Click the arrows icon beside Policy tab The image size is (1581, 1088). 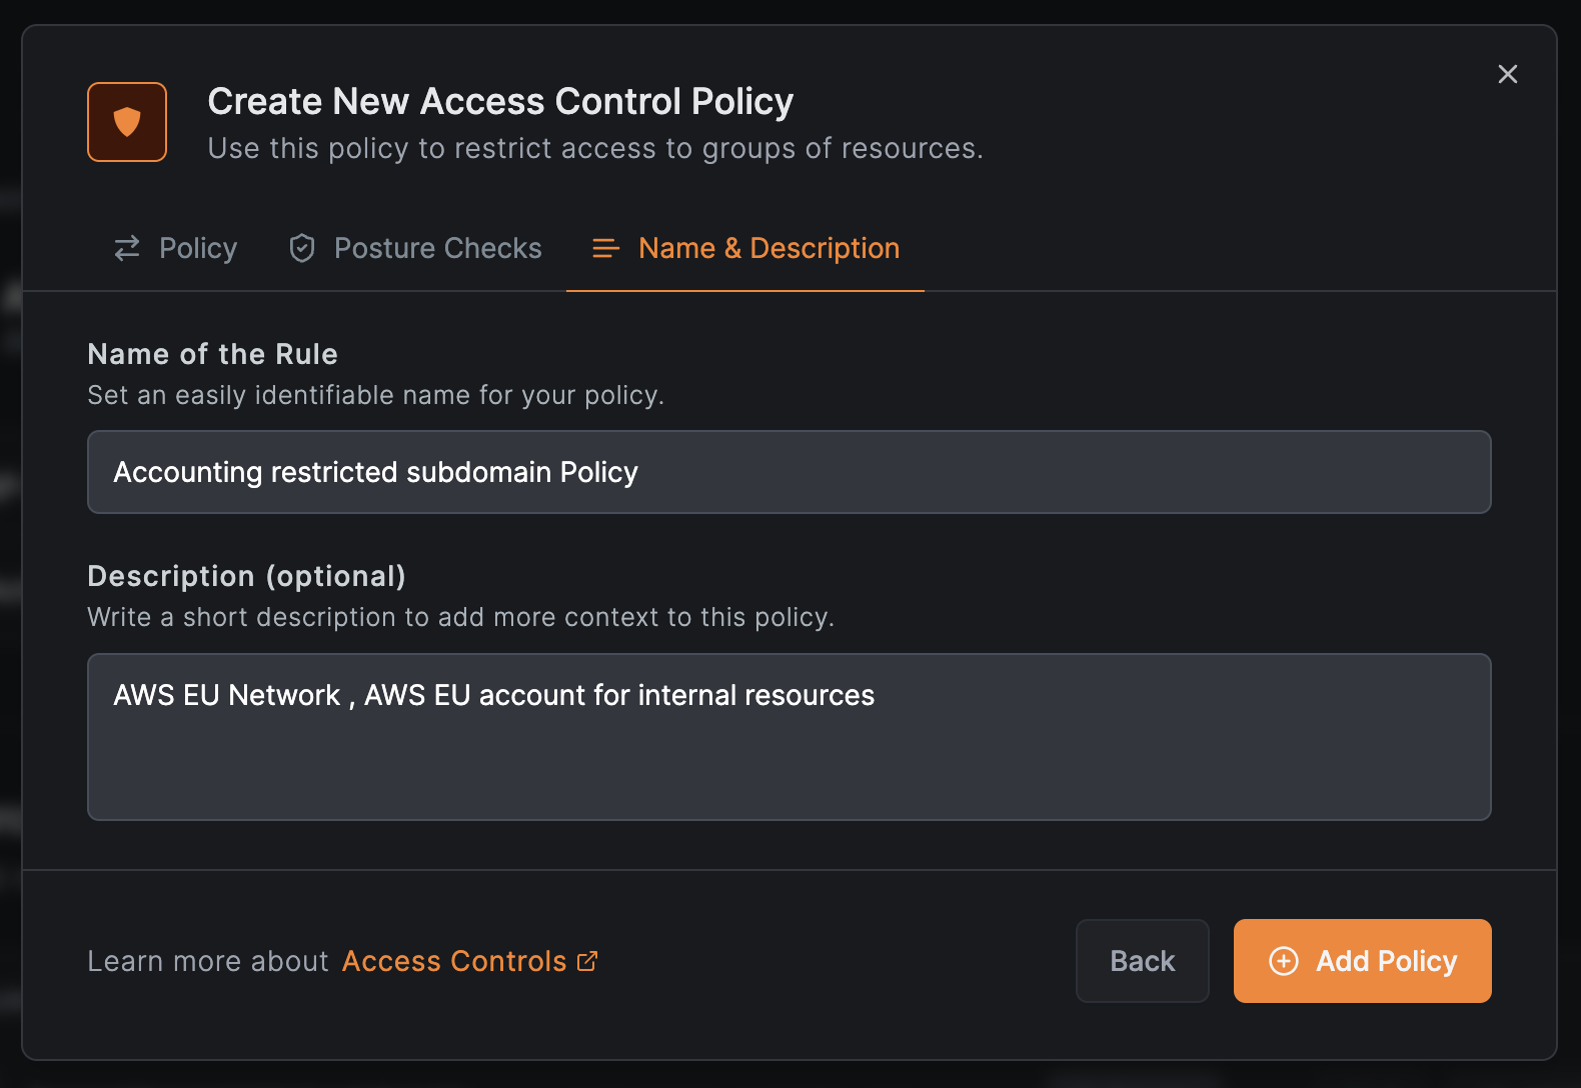coord(127,248)
